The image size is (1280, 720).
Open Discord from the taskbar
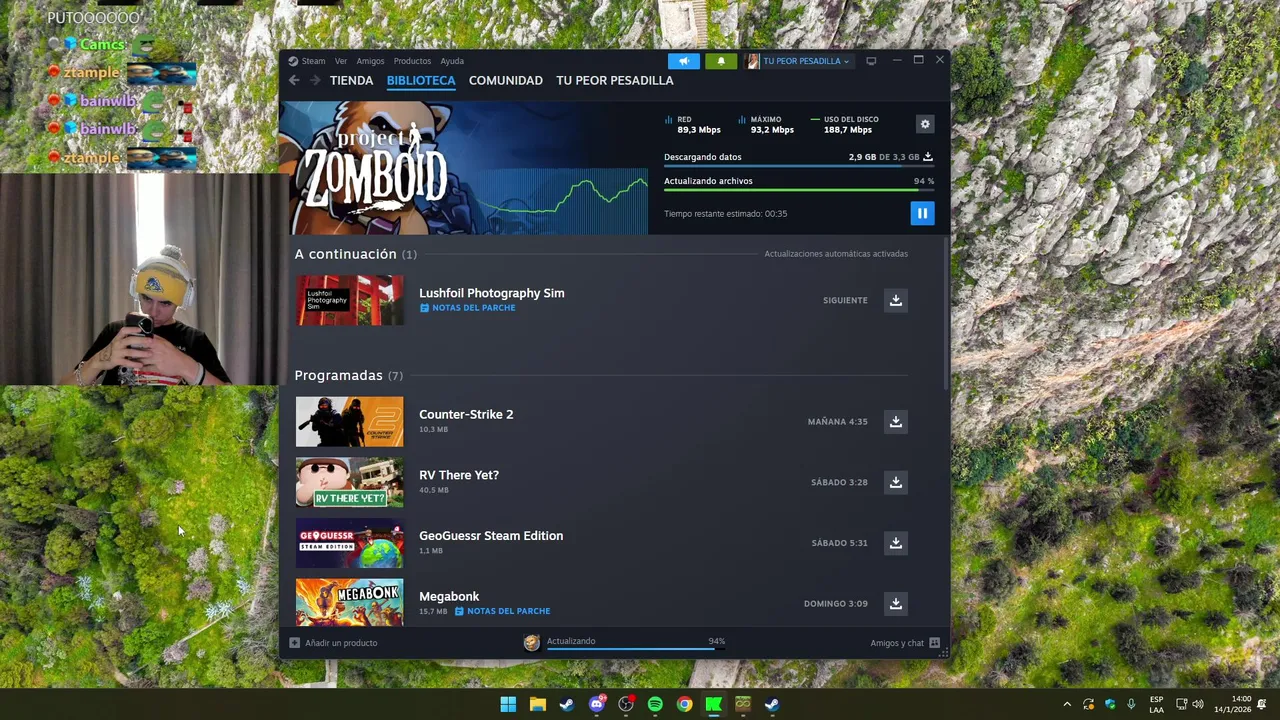(x=597, y=704)
